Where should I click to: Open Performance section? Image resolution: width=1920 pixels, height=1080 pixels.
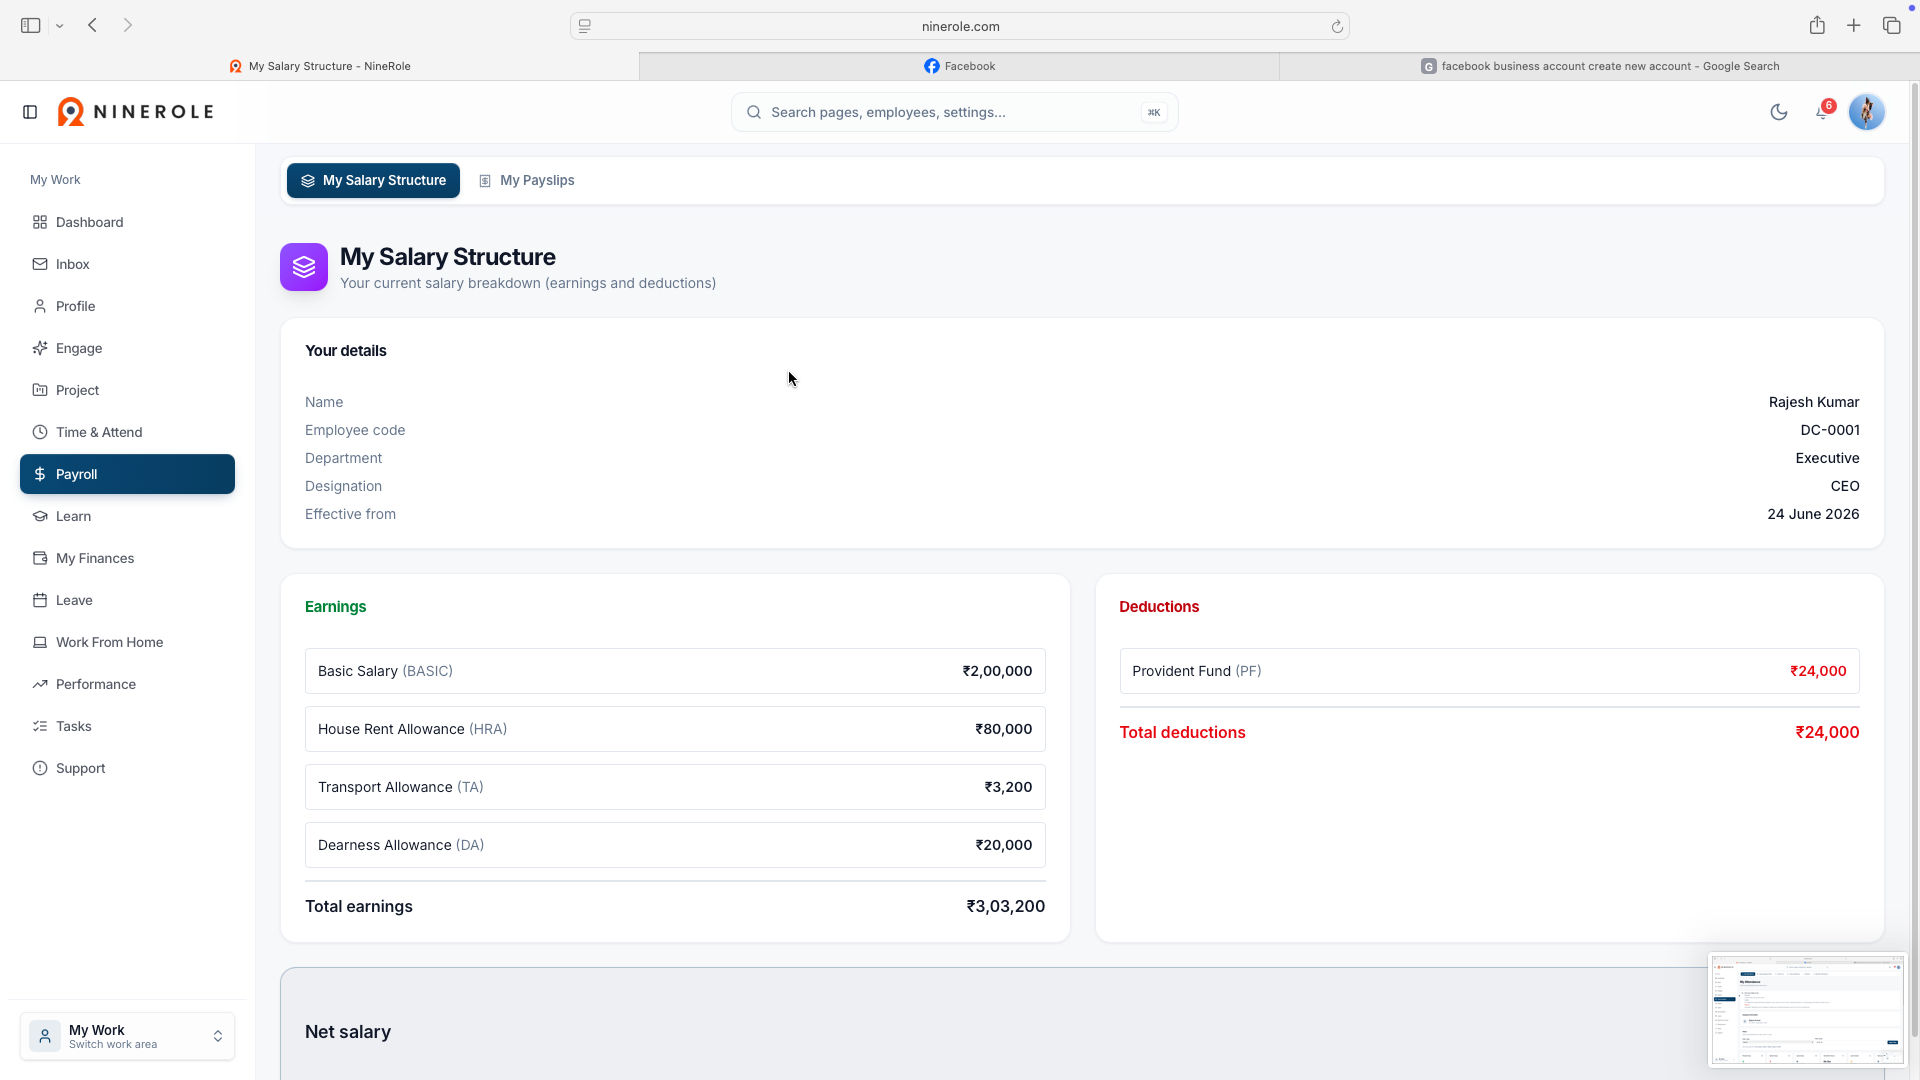[127, 684]
